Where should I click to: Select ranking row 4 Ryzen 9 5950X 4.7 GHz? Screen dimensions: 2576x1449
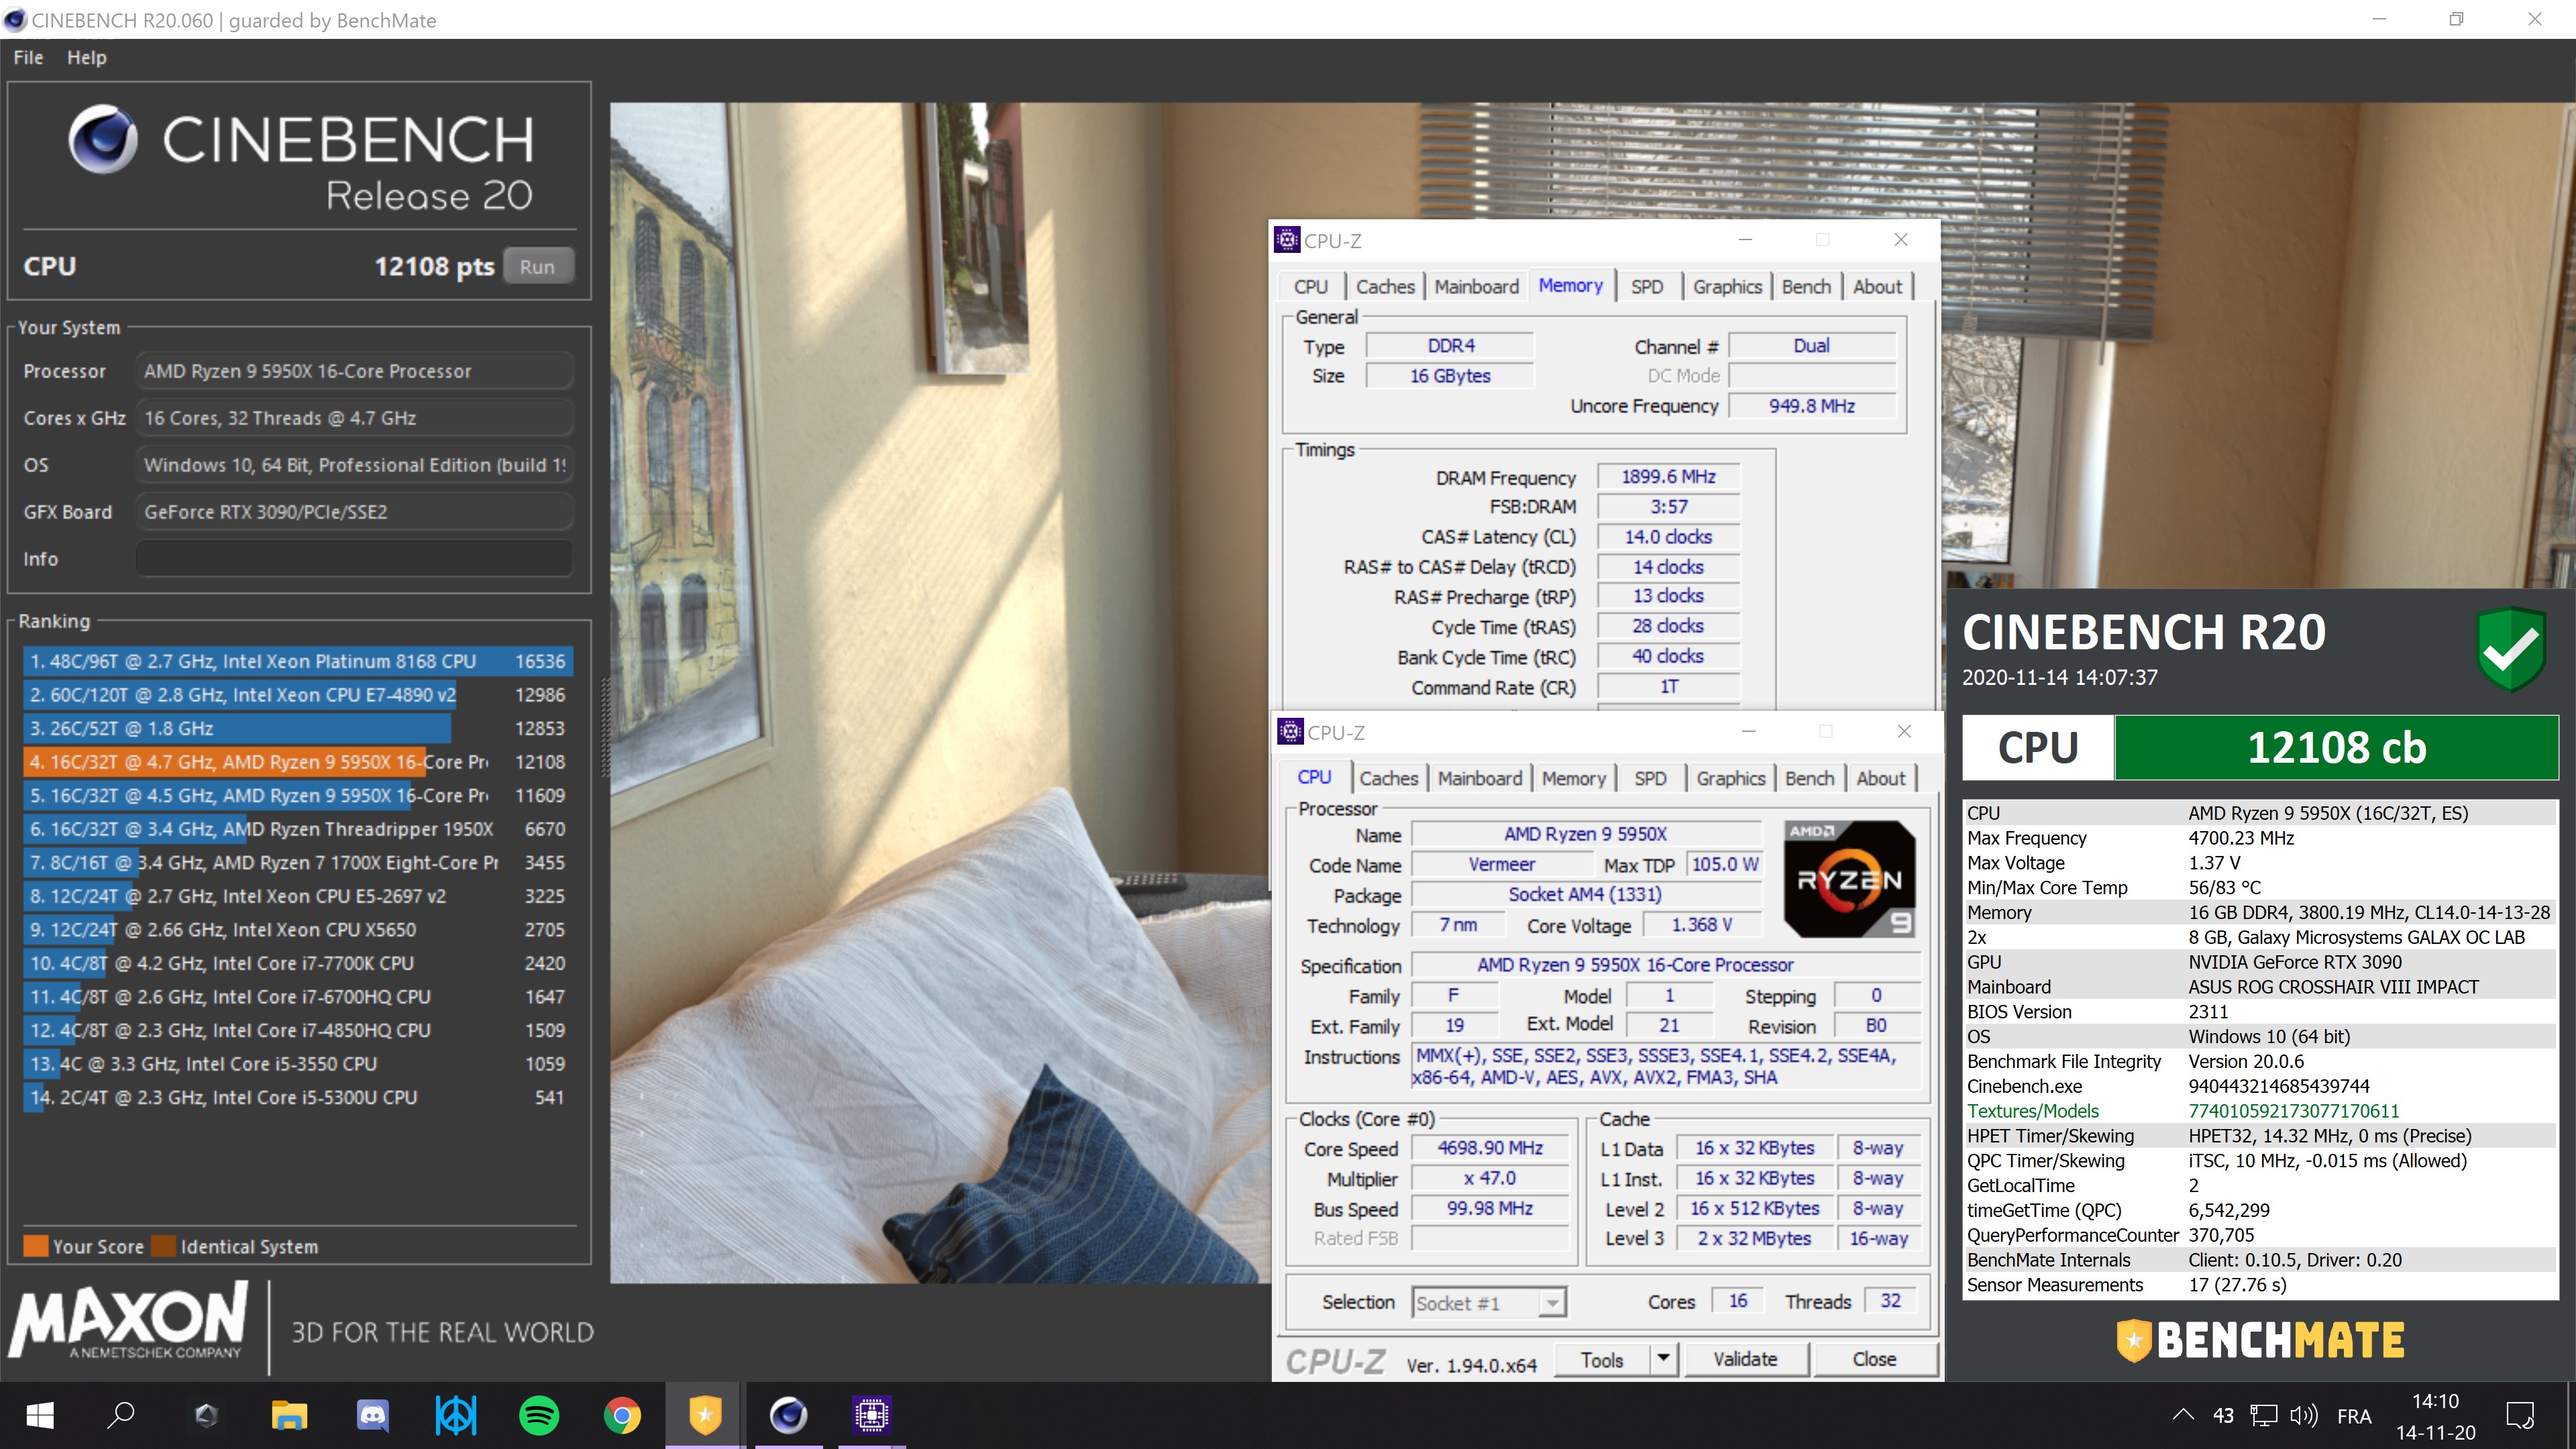tap(298, 762)
